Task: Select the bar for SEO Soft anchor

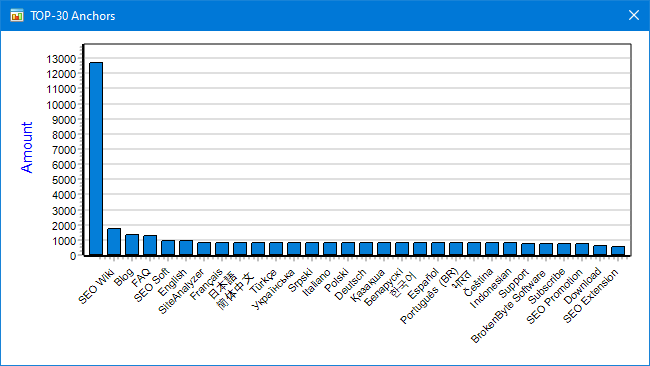Action: tap(168, 248)
